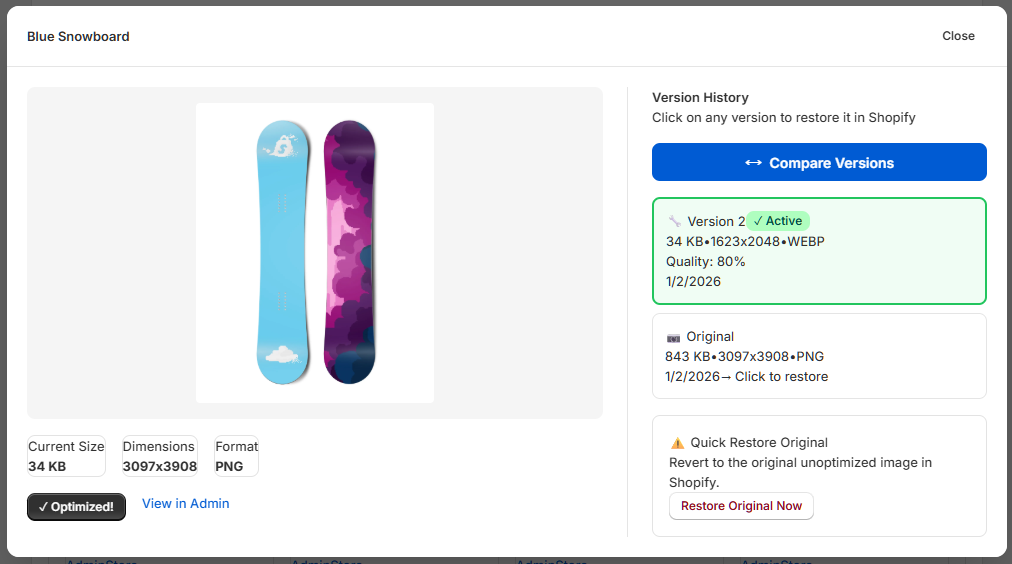Image resolution: width=1012 pixels, height=564 pixels.
Task: Click the checkmark in the Active badge
Action: [x=758, y=221]
